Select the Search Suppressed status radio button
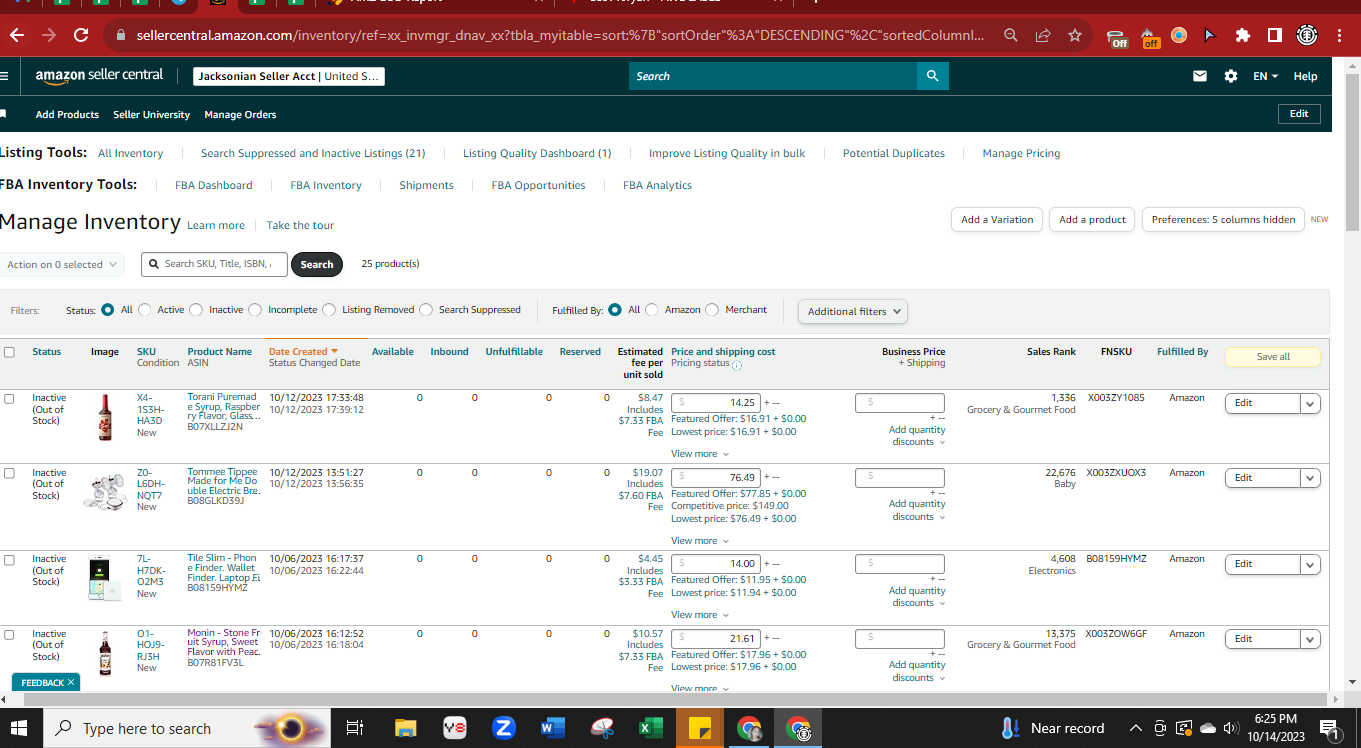Viewport: 1361px width, 748px height. coord(426,310)
